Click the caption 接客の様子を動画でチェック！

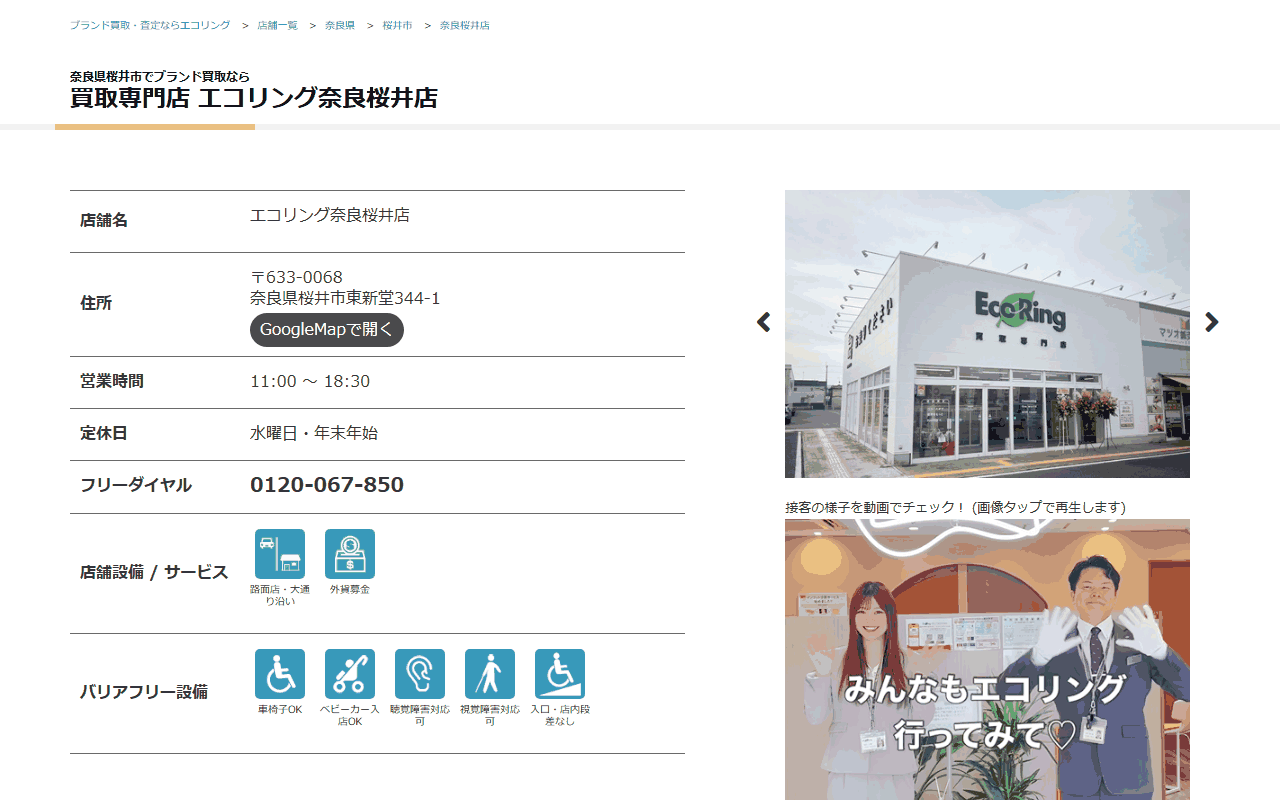875,507
